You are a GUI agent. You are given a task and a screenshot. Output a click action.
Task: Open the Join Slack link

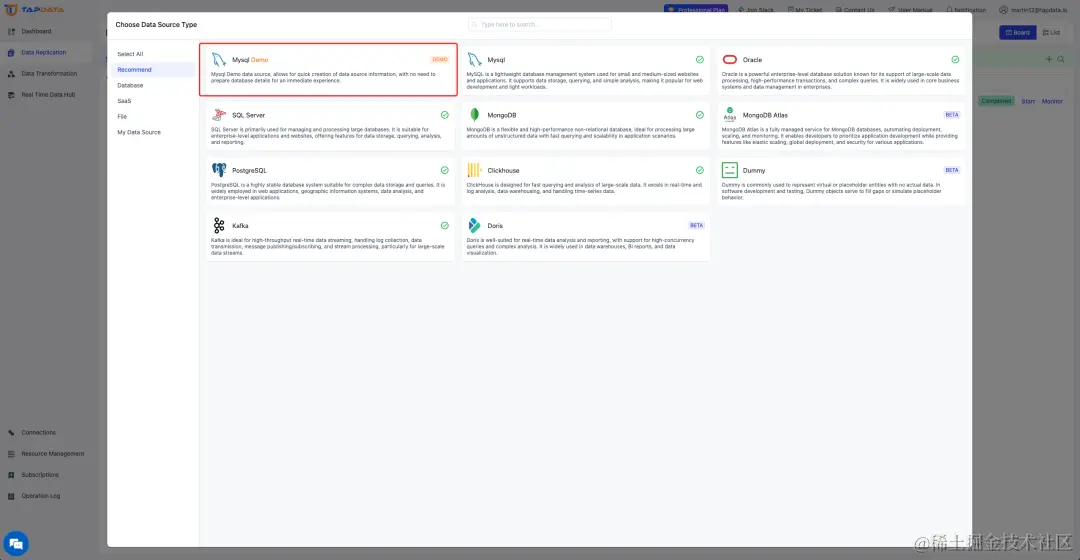[x=756, y=10]
